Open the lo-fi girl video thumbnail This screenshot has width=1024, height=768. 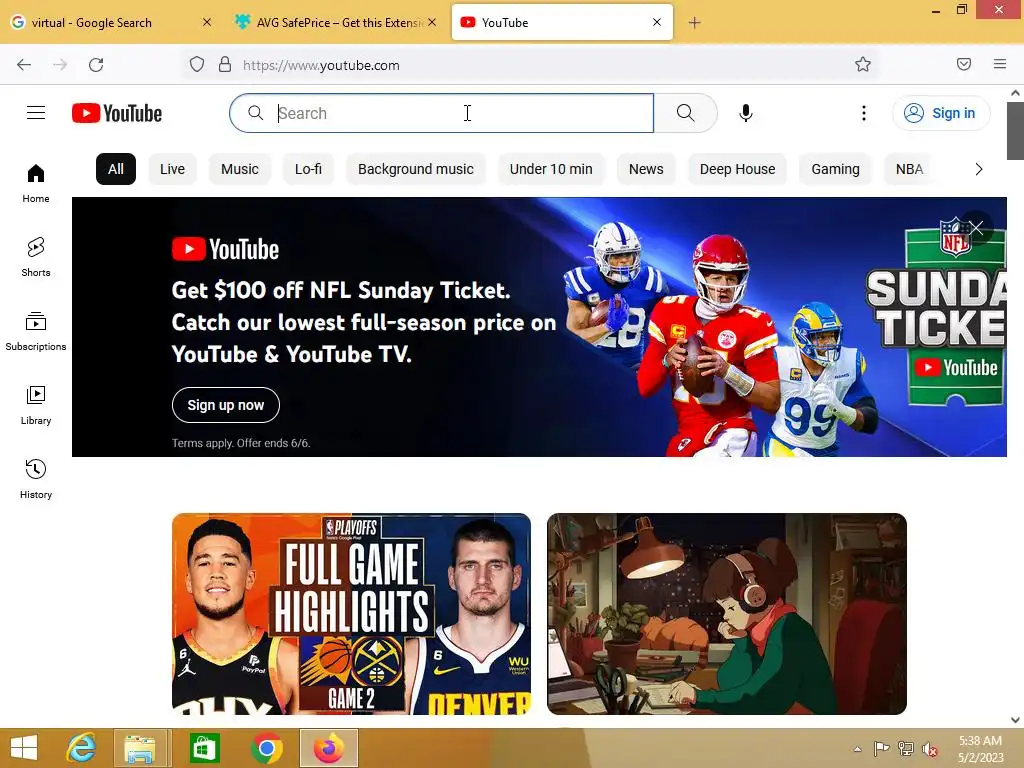coord(727,614)
